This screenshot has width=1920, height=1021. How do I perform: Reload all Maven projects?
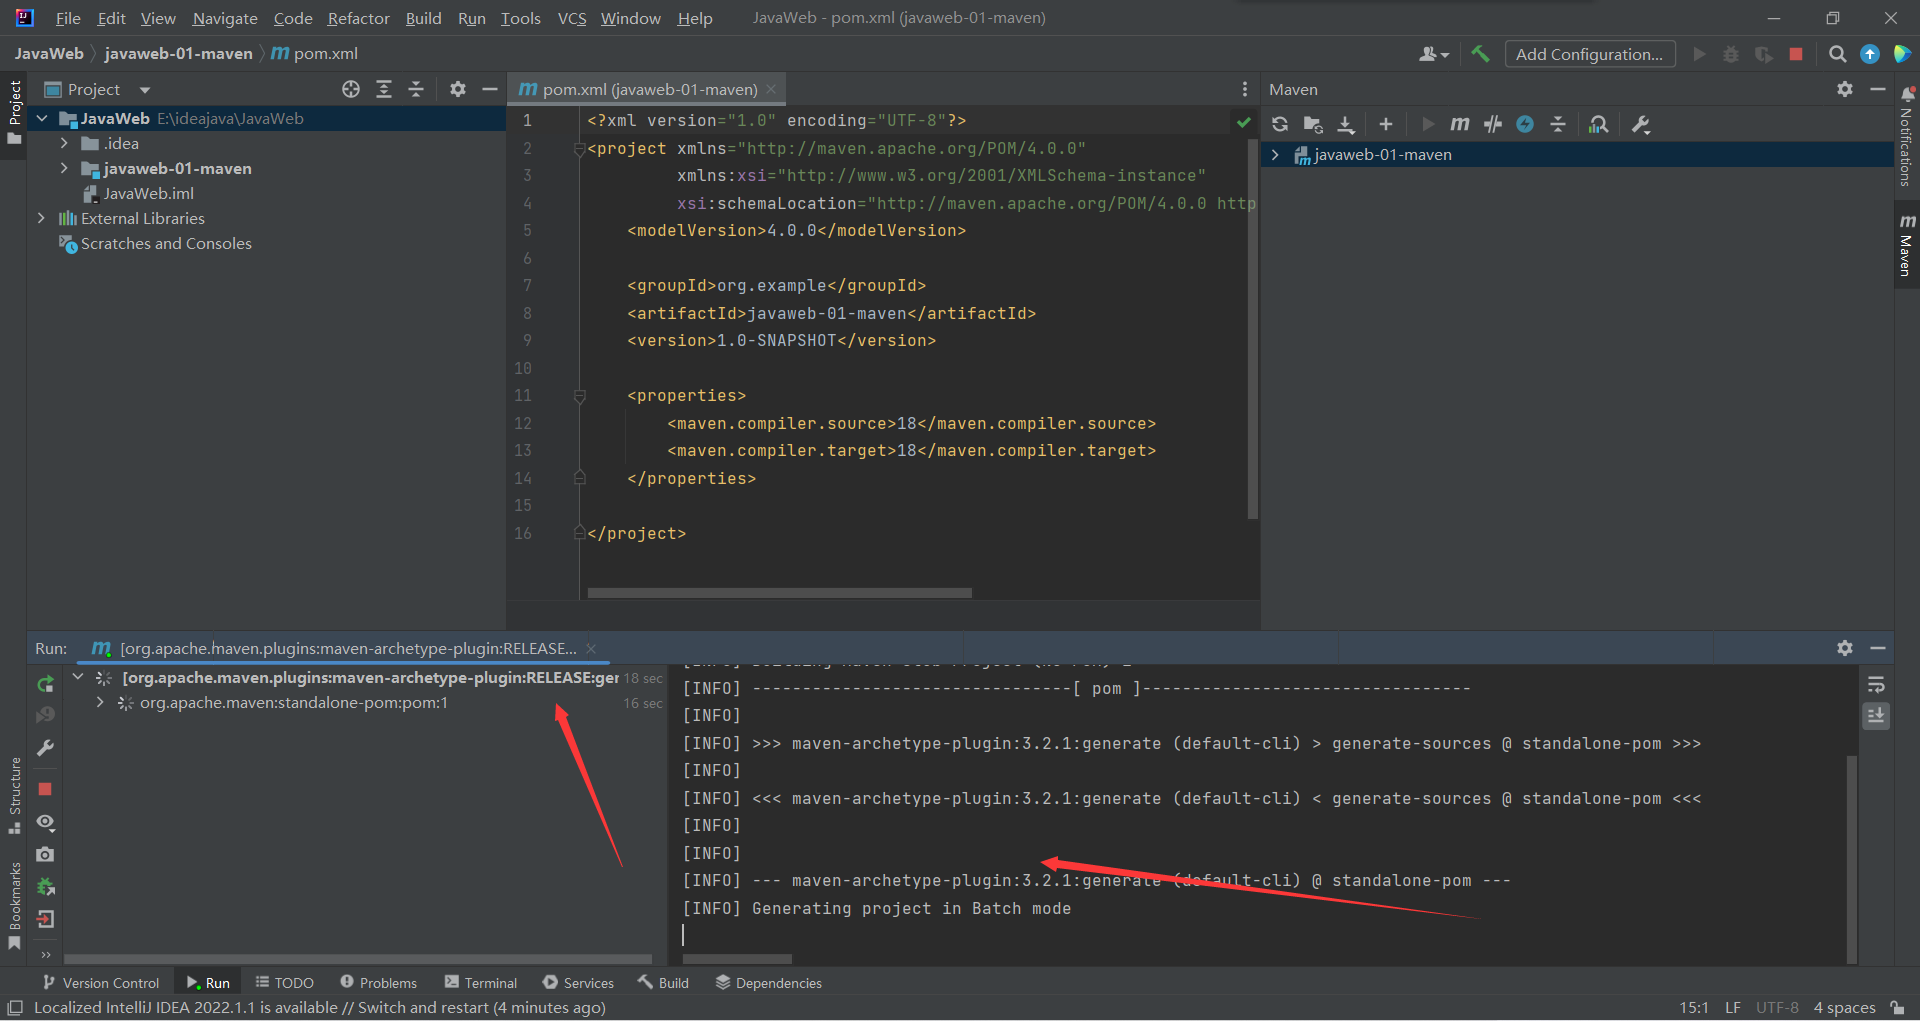click(x=1280, y=124)
